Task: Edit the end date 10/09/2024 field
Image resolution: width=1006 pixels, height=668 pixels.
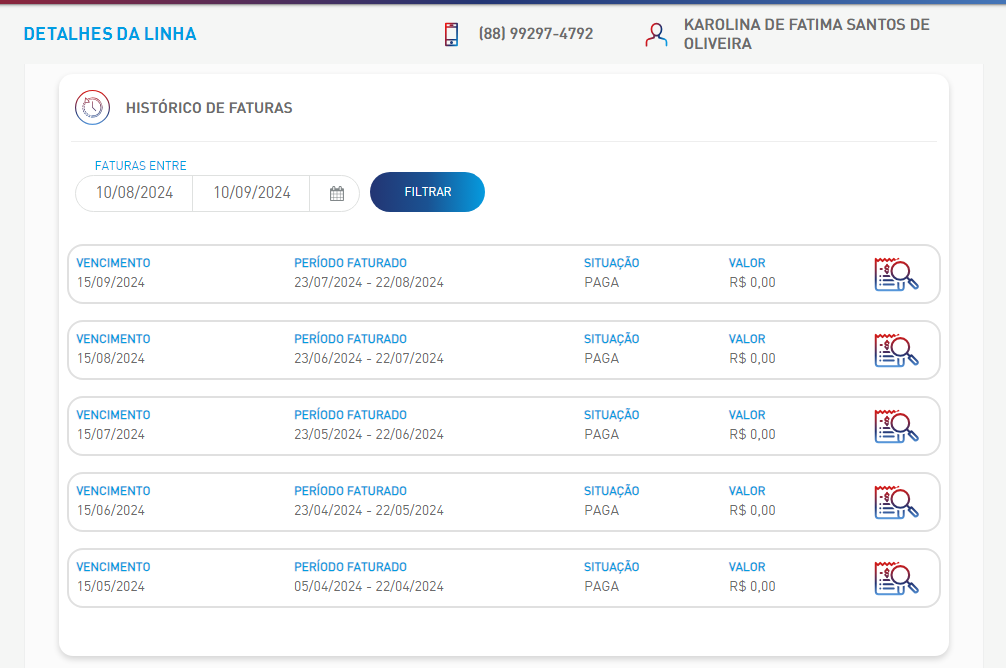Action: [x=252, y=193]
